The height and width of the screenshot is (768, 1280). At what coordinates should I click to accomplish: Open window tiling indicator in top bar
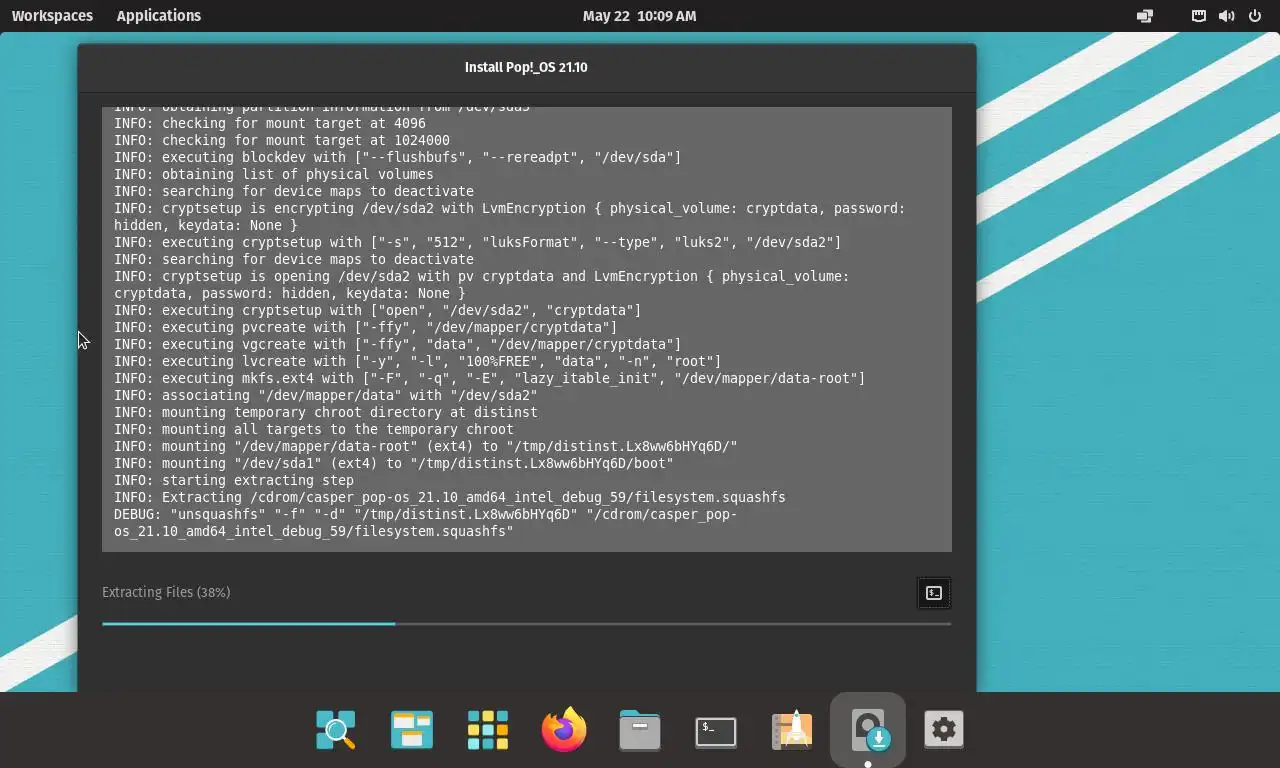click(1145, 16)
